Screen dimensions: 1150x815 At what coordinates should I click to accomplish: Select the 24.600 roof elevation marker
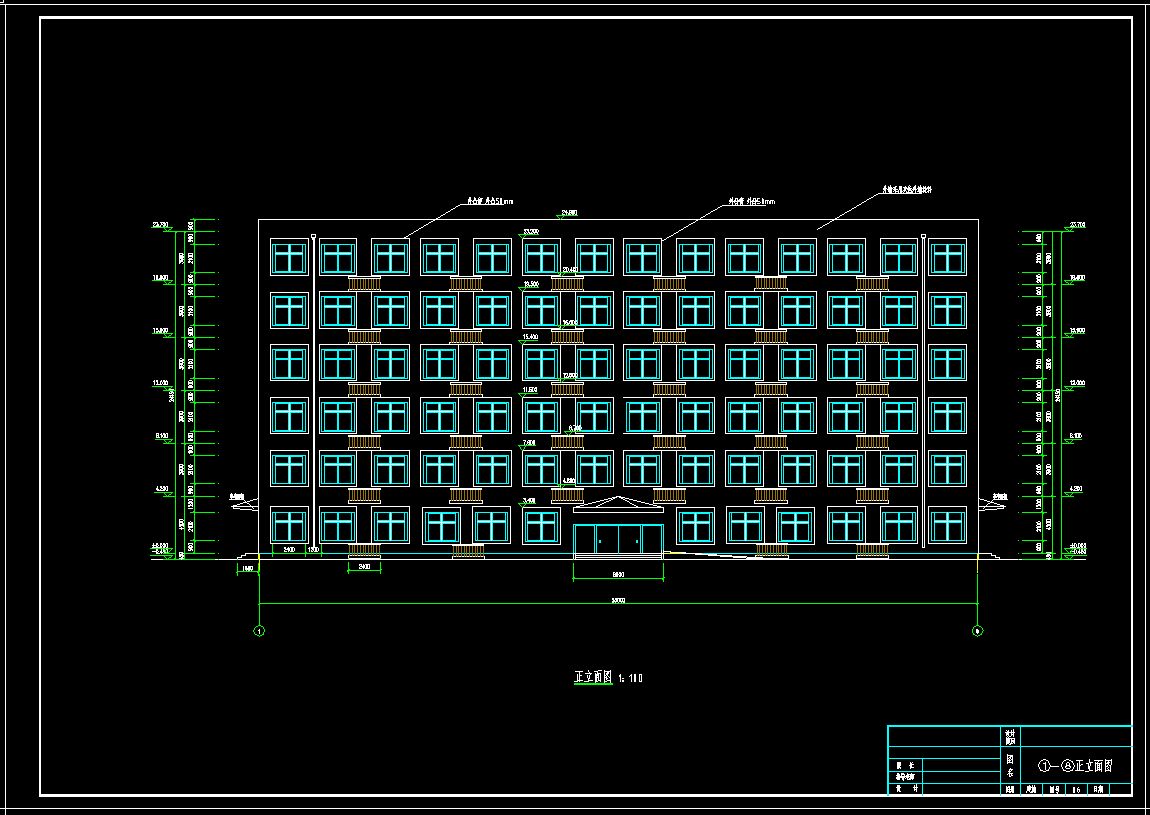pyautogui.click(x=571, y=213)
